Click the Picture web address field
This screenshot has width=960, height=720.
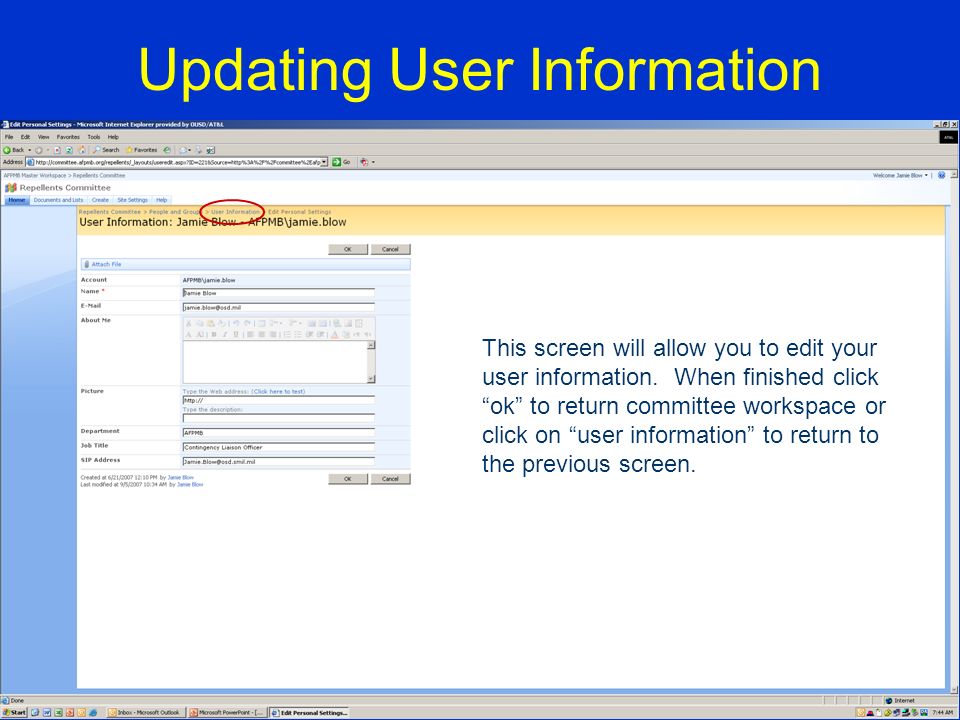coord(279,400)
